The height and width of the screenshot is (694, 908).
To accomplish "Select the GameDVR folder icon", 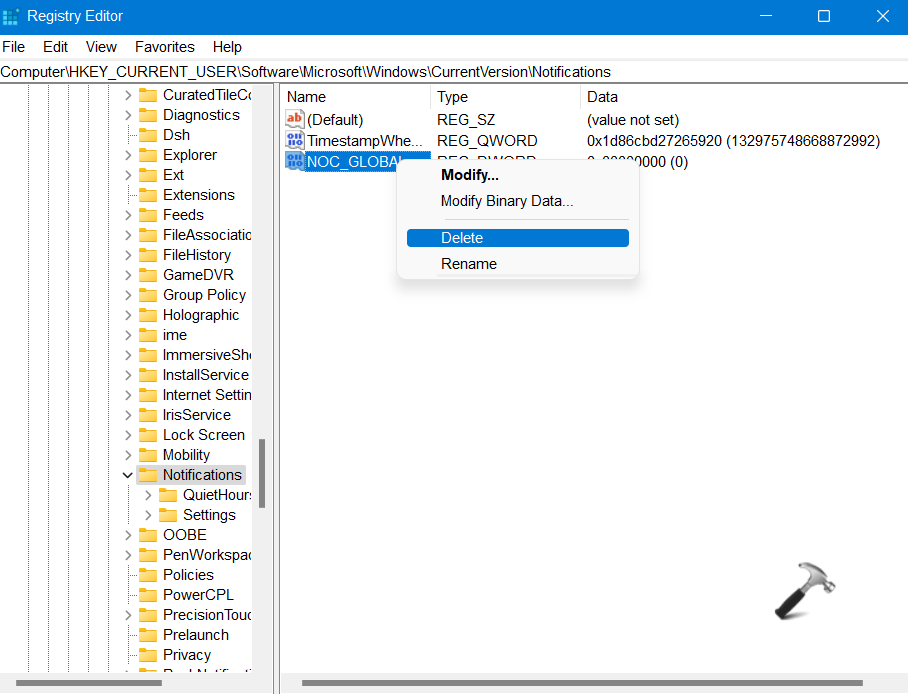I will 148,275.
